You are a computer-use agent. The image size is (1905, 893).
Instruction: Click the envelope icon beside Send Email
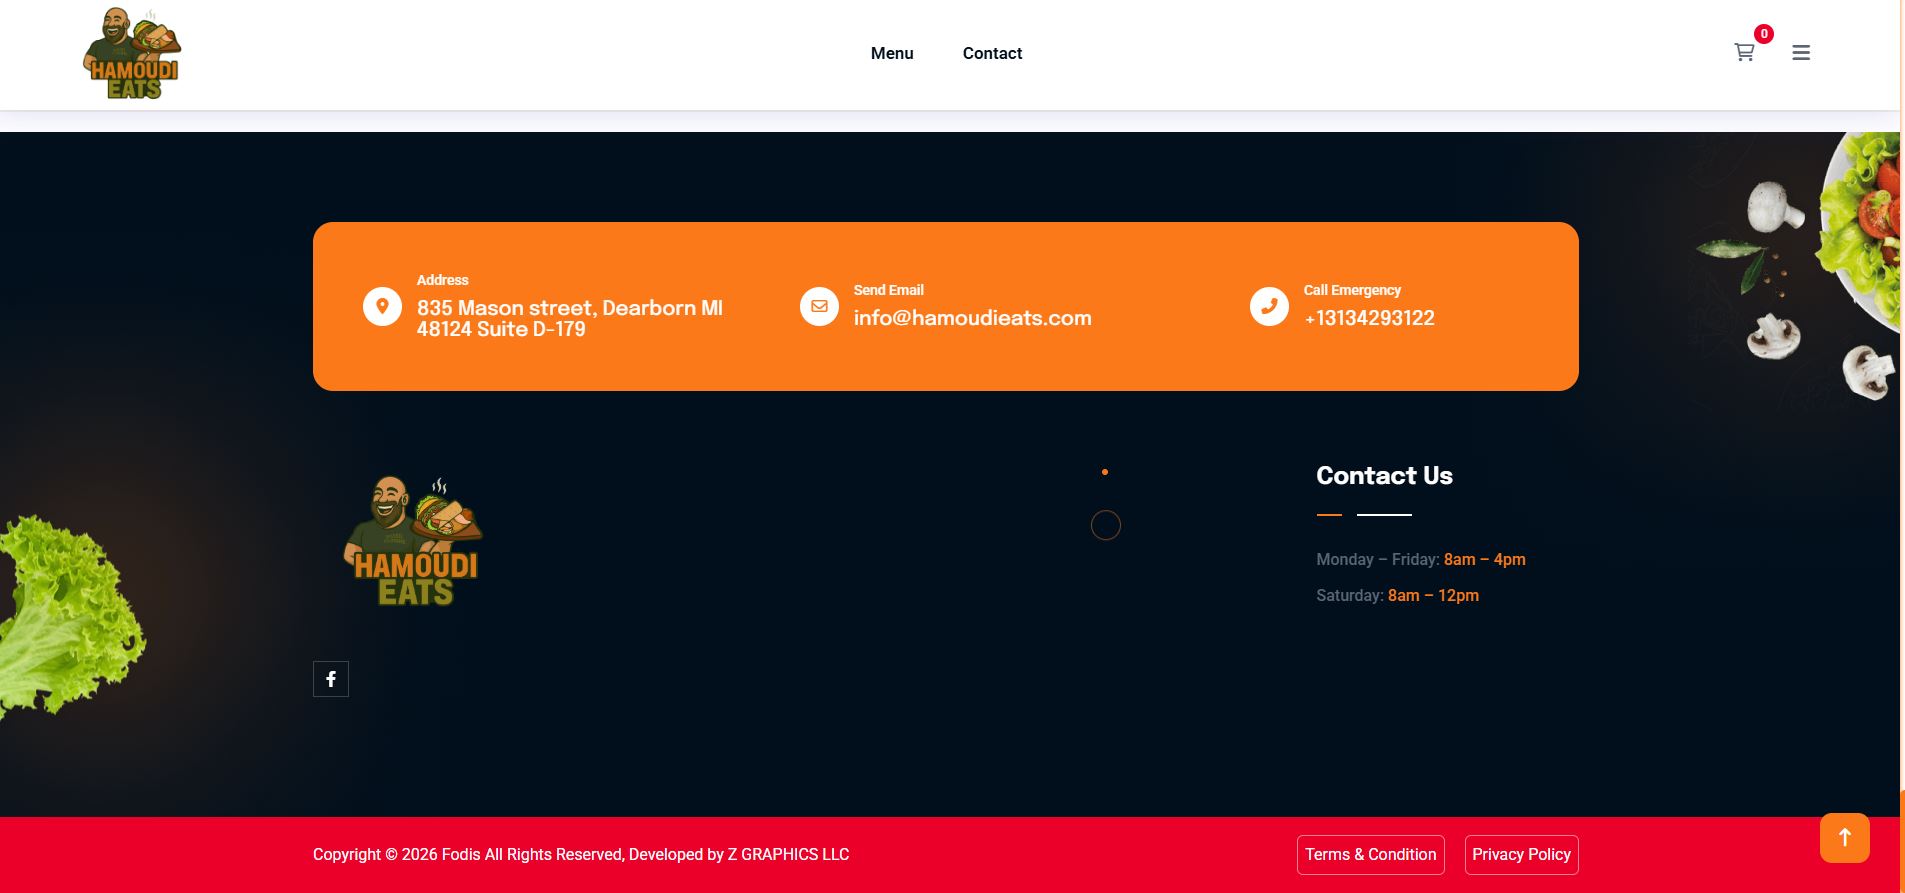(819, 306)
